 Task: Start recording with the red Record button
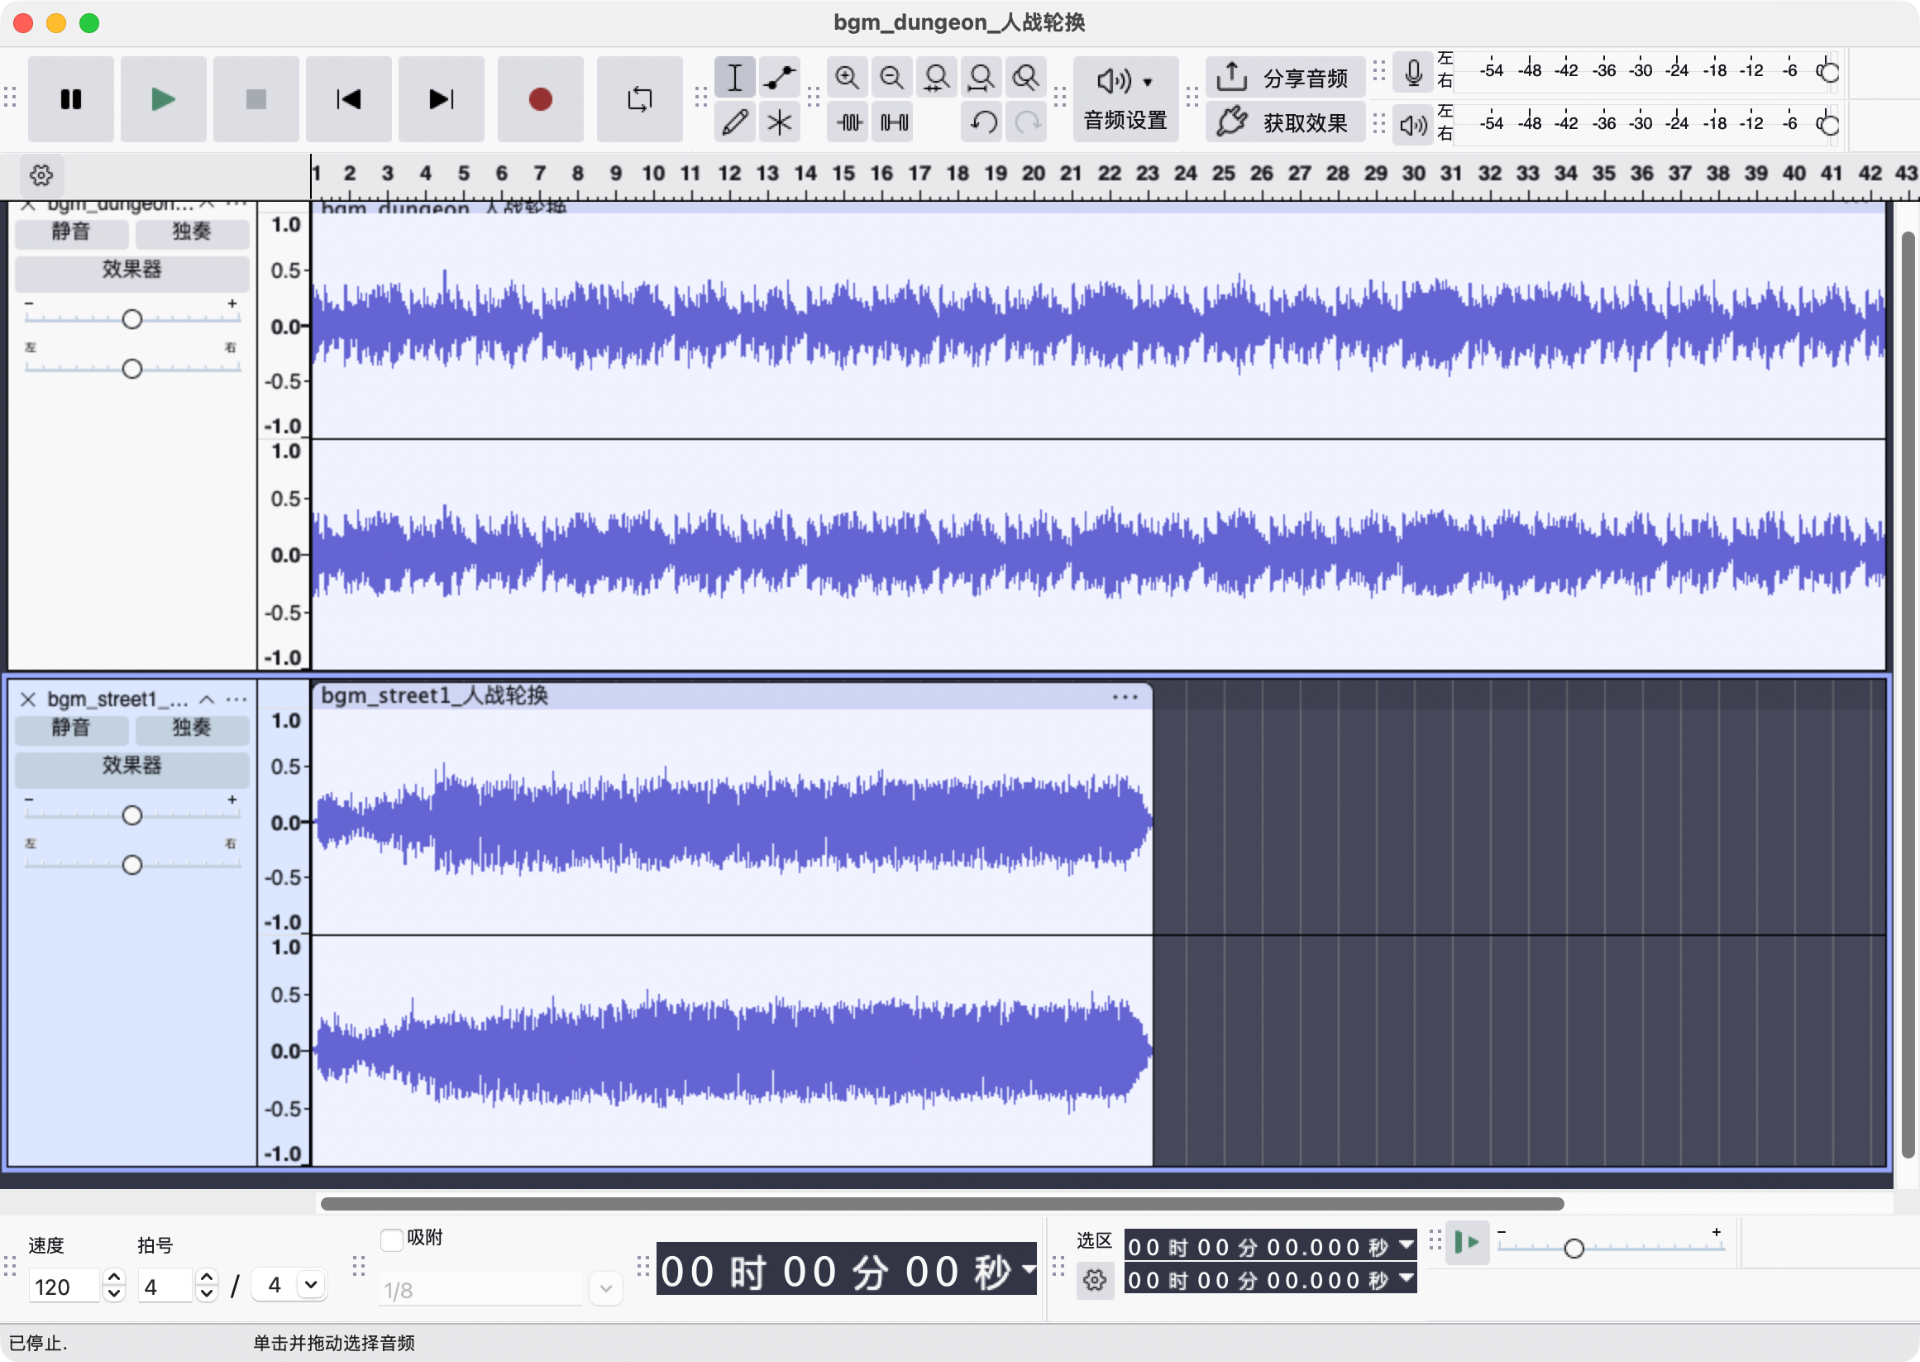click(540, 99)
